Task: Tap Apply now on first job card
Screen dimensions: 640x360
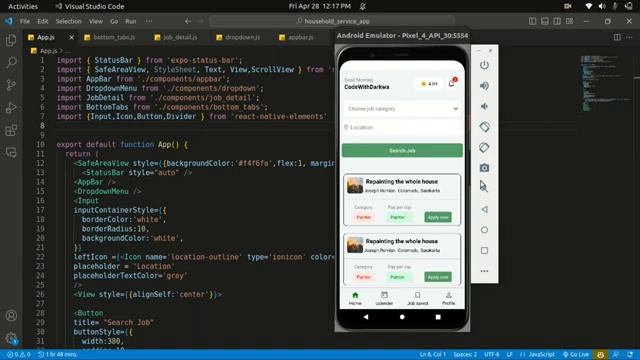Action: point(438,217)
